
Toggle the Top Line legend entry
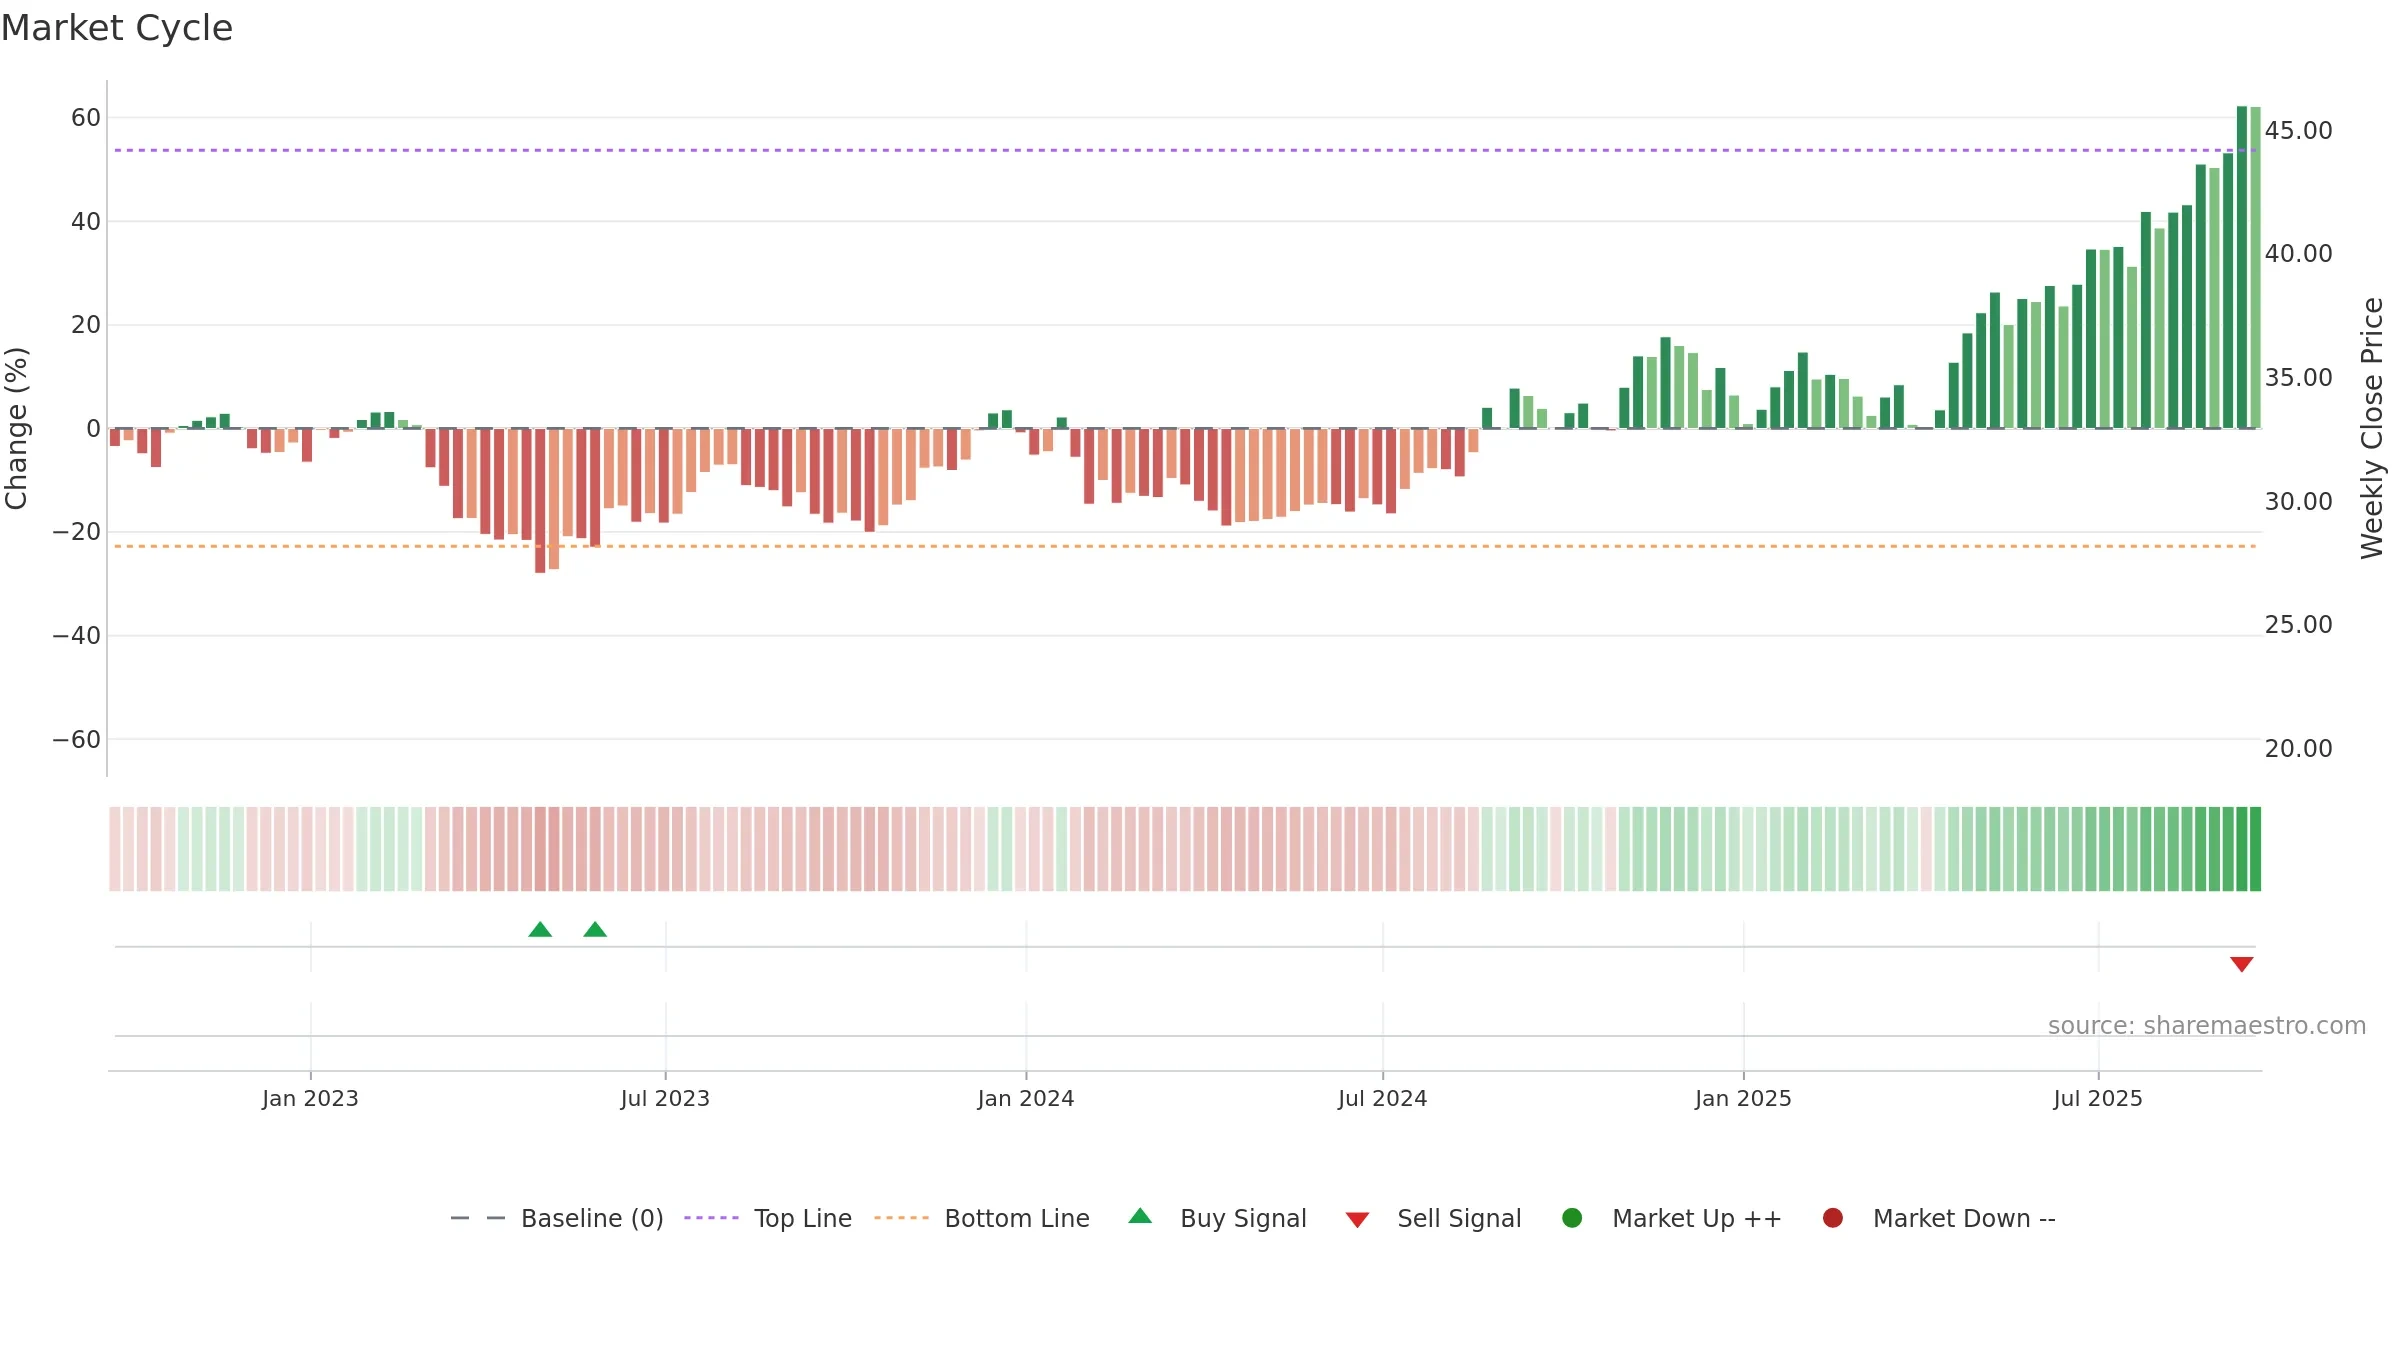768,1218
